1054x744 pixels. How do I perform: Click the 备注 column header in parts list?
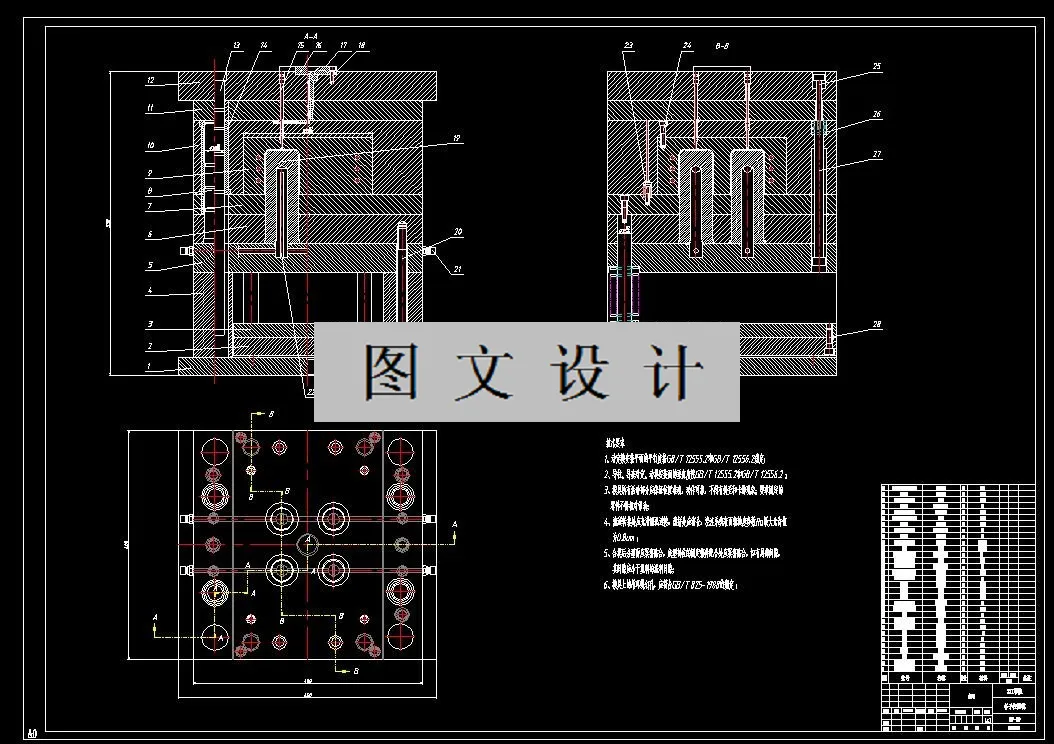pos(1027,679)
